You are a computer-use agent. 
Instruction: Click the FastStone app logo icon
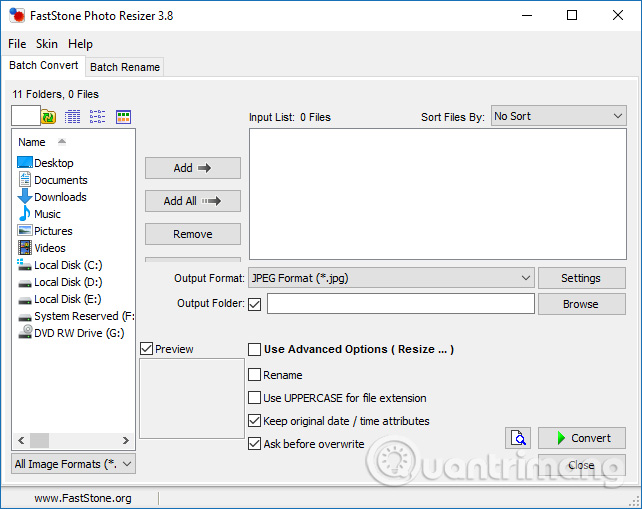[17, 16]
